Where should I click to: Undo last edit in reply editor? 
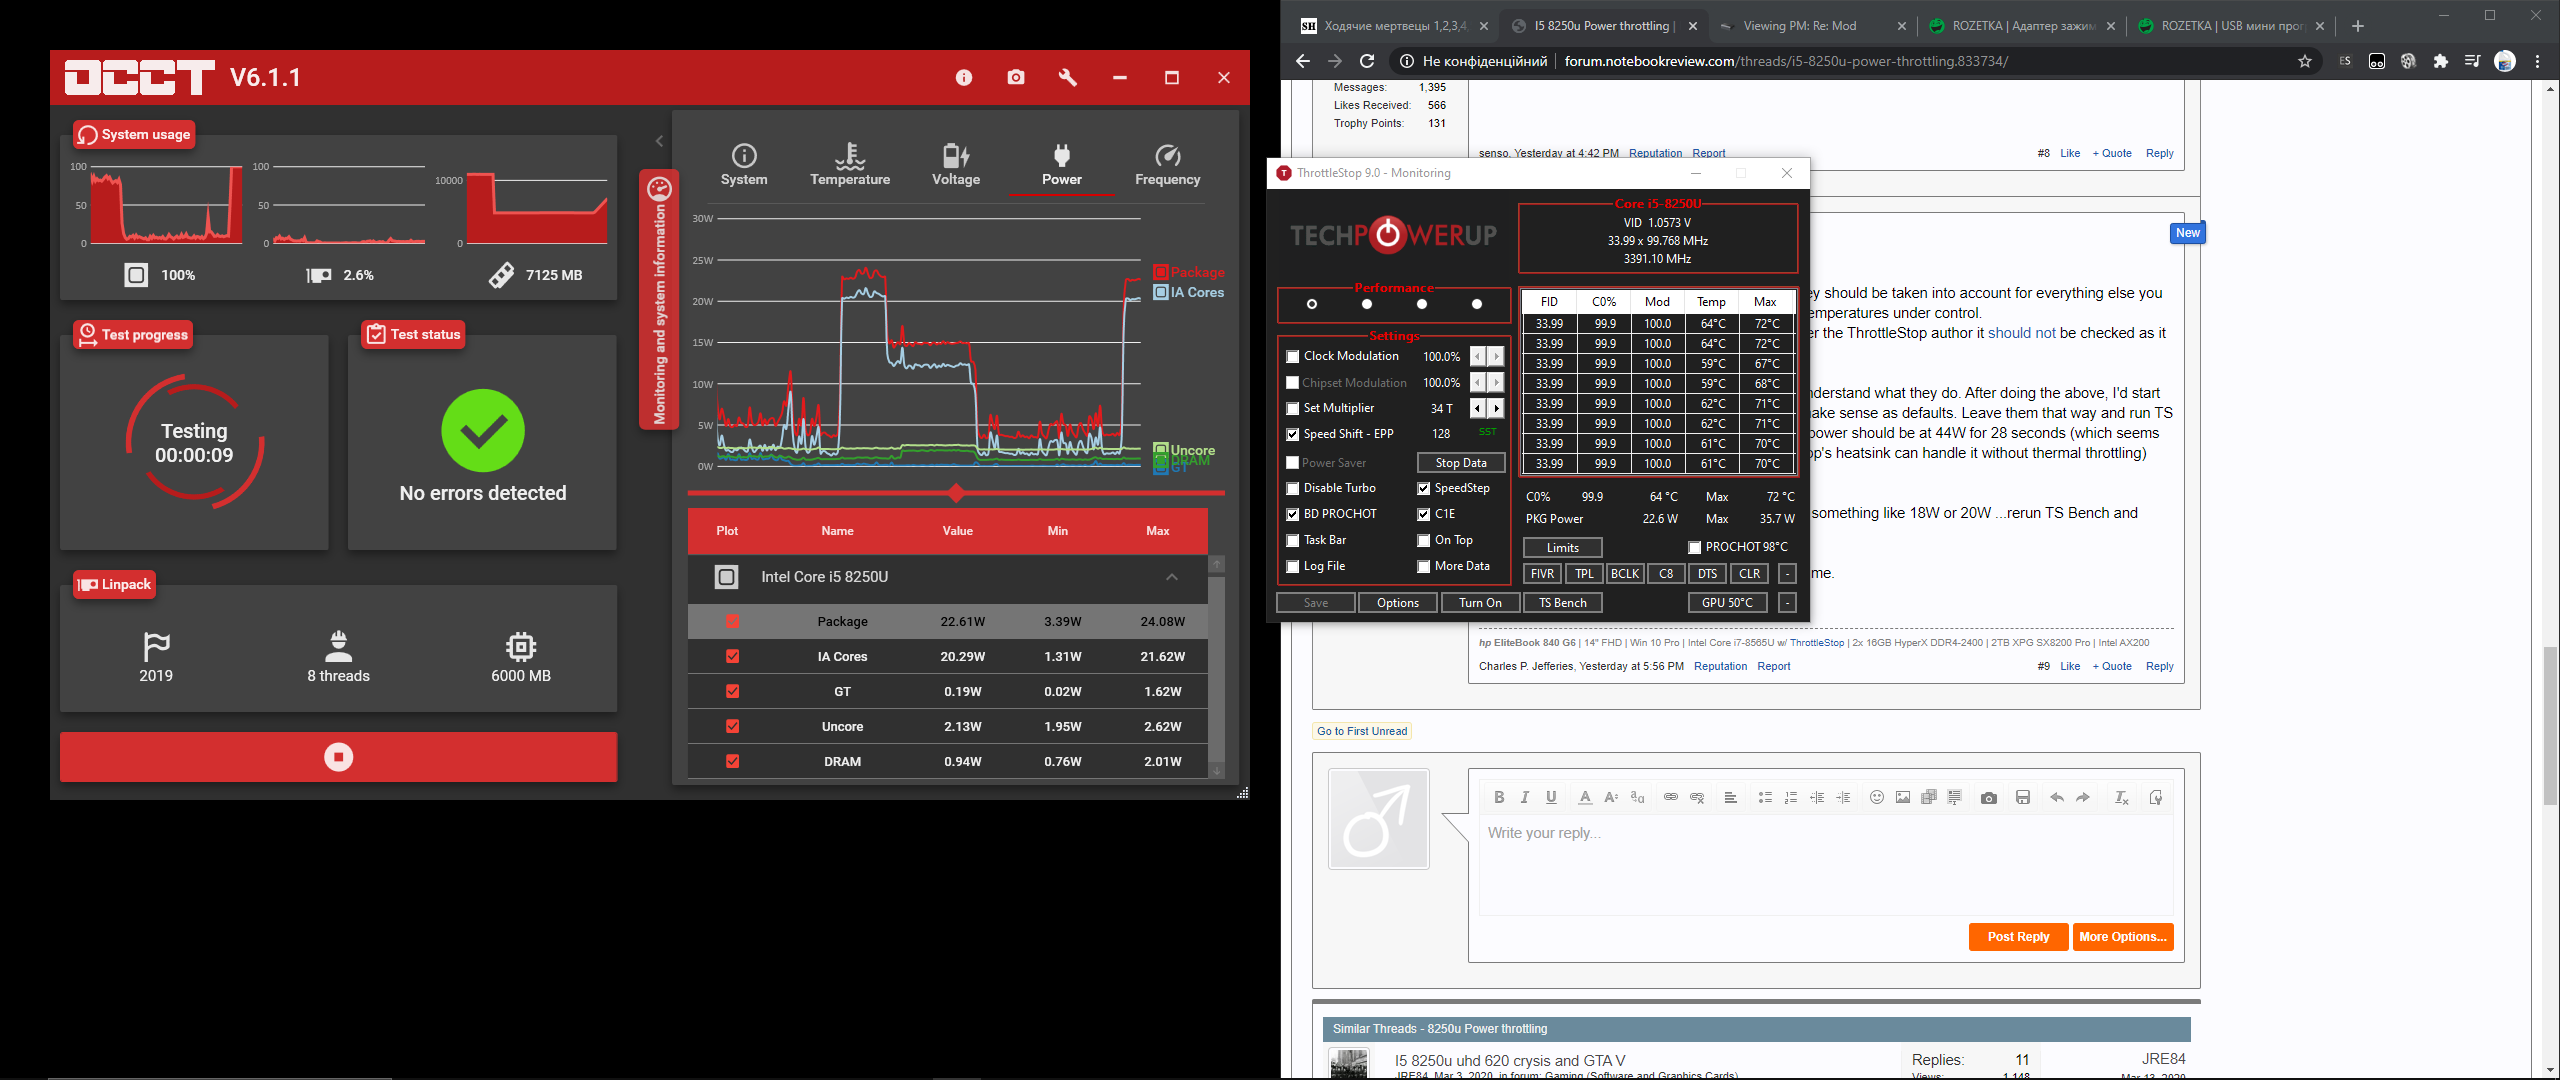[x=2057, y=797]
